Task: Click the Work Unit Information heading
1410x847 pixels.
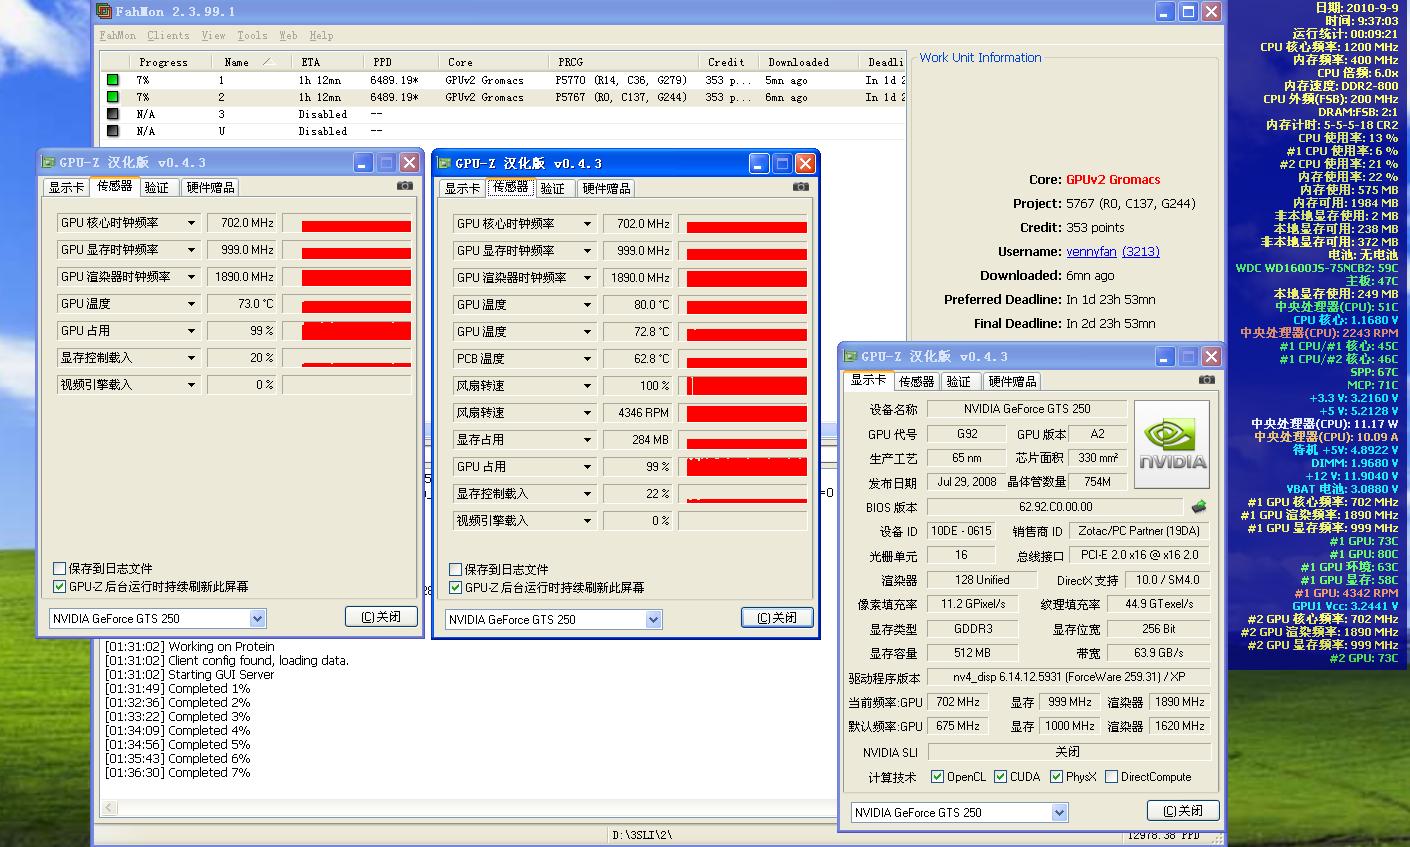Action: pos(980,58)
